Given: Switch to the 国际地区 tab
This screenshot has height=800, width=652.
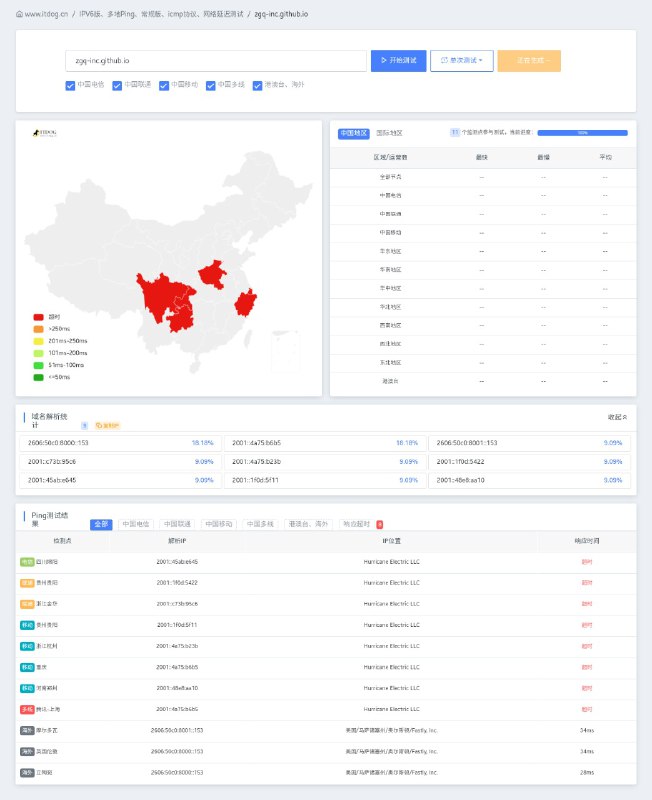Looking at the screenshot, I should (389, 132).
